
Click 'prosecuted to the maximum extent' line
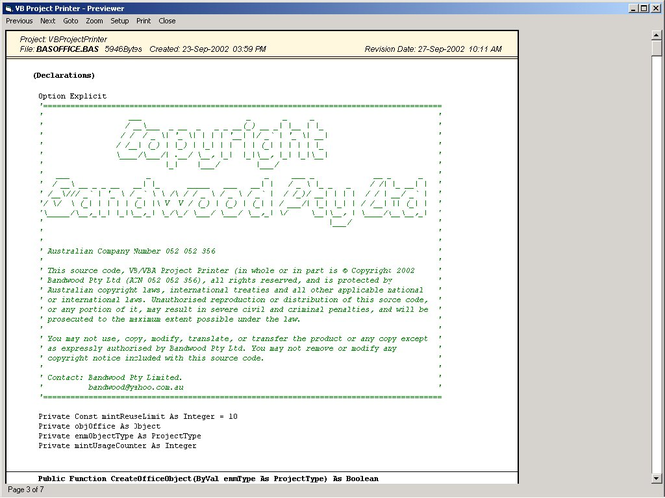pos(173,319)
